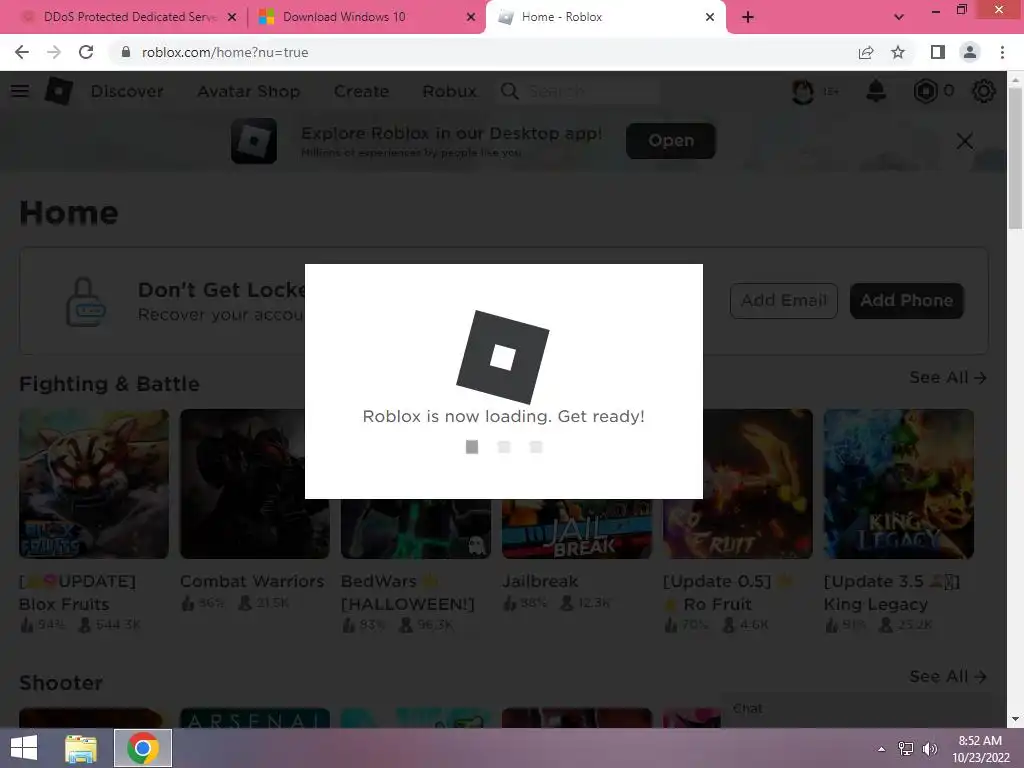Open the King Legacy game thumbnail
Viewport: 1024px width, 768px height.
coord(899,484)
